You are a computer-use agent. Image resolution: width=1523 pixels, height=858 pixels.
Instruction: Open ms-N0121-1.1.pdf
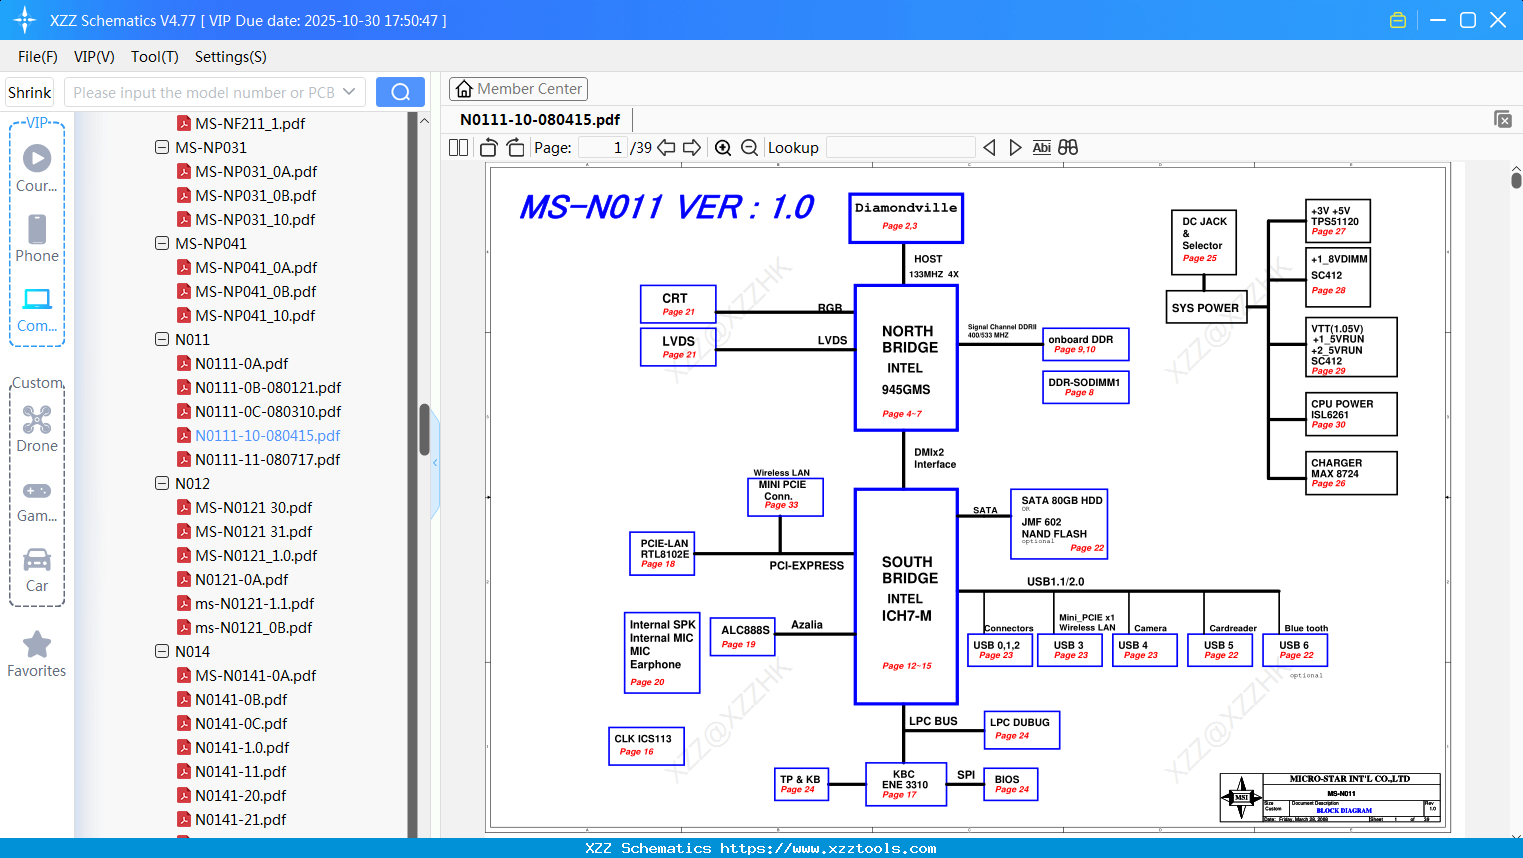[x=254, y=603]
